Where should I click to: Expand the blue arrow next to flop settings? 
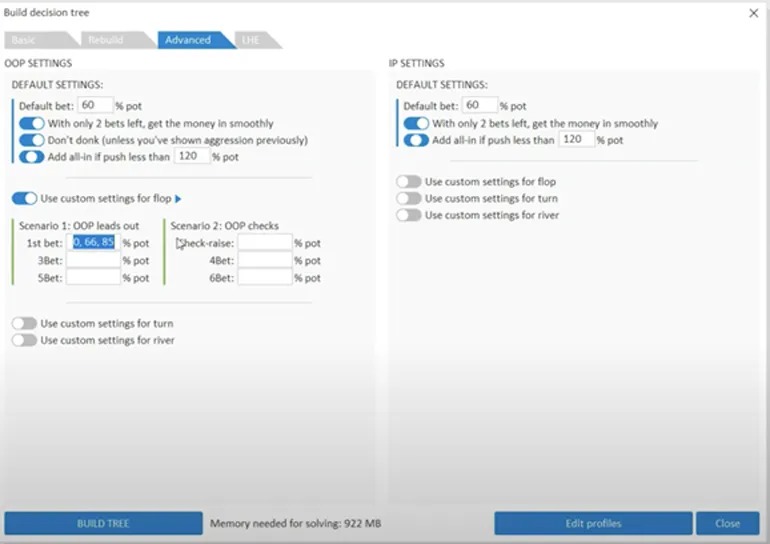pyautogui.click(x=178, y=199)
